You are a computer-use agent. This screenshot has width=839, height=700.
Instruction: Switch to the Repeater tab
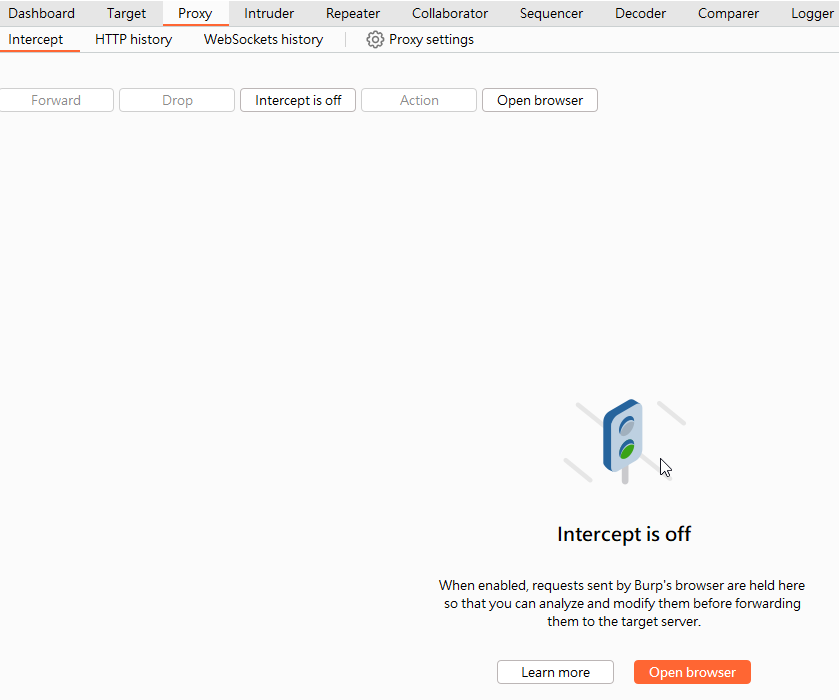tap(353, 13)
